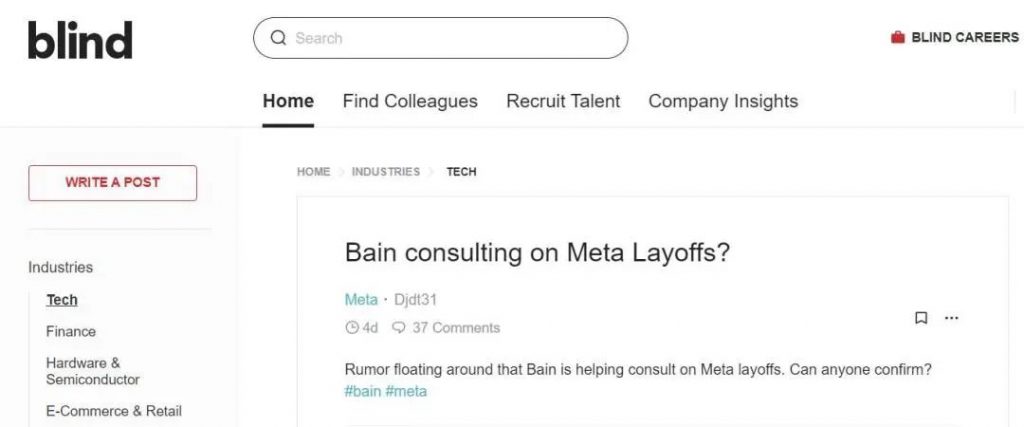This screenshot has width=1024, height=427.
Task: Open the Home tab
Action: click(x=288, y=101)
